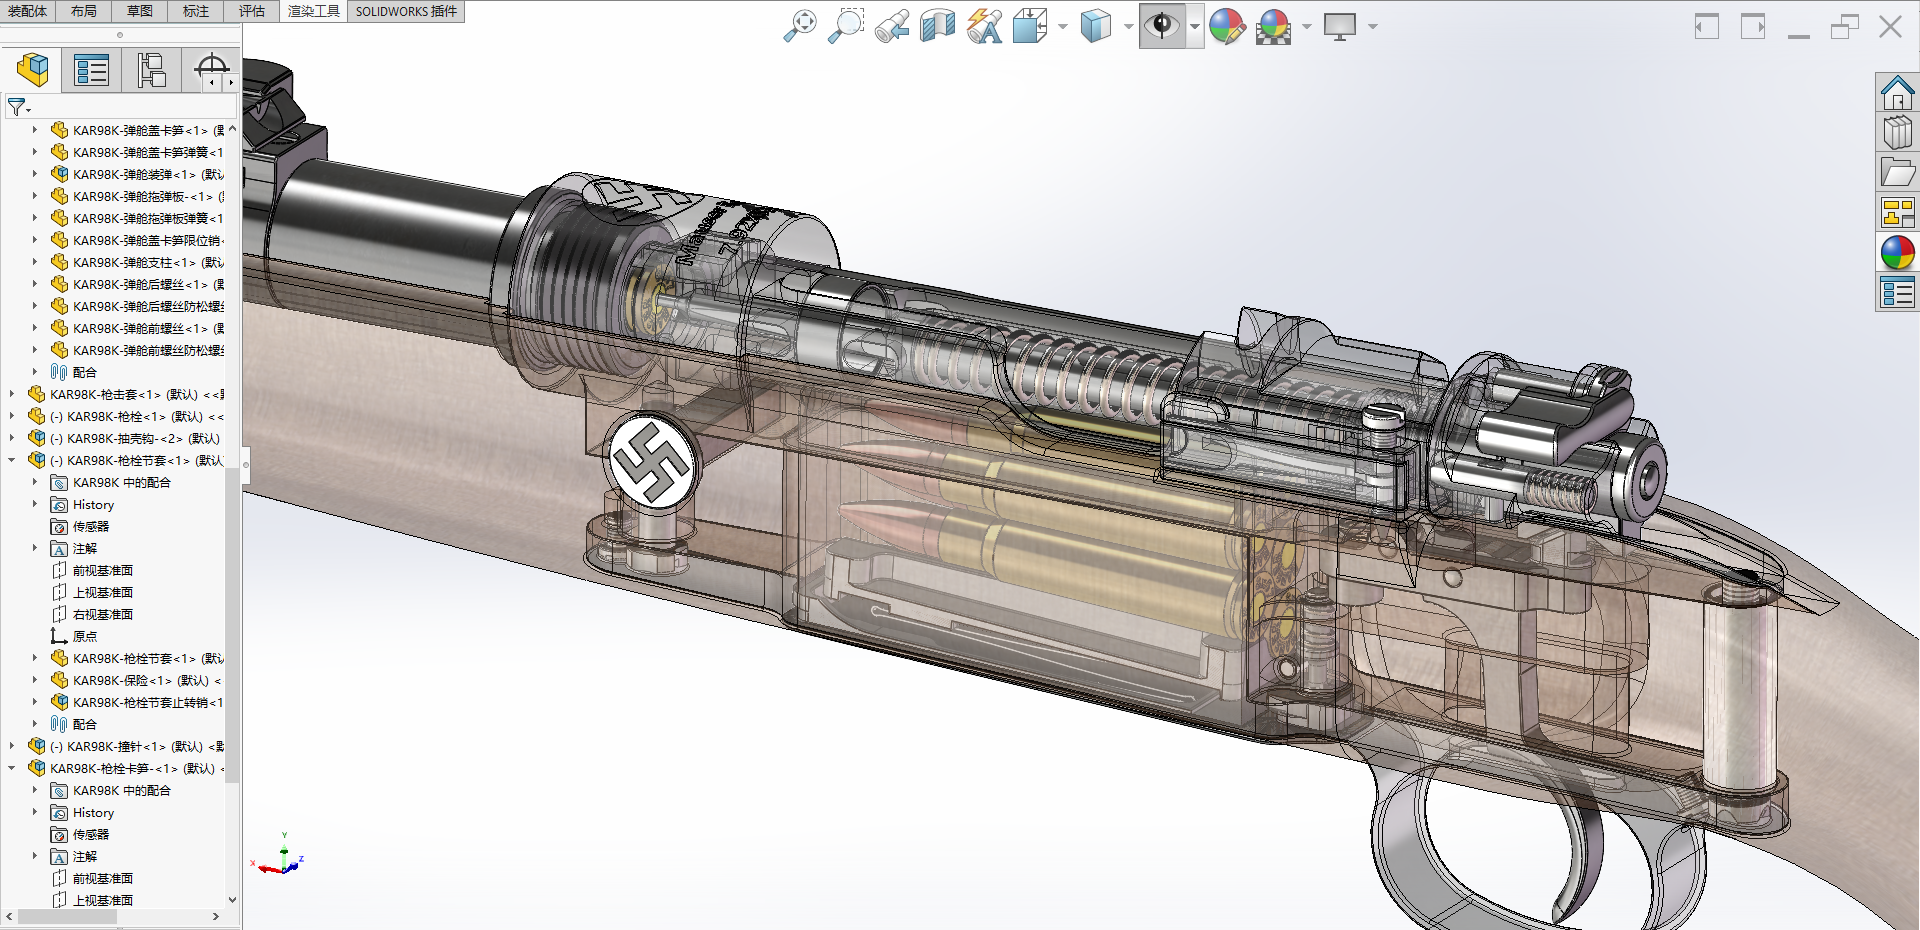Open the 布局 ribbon tab

[84, 11]
